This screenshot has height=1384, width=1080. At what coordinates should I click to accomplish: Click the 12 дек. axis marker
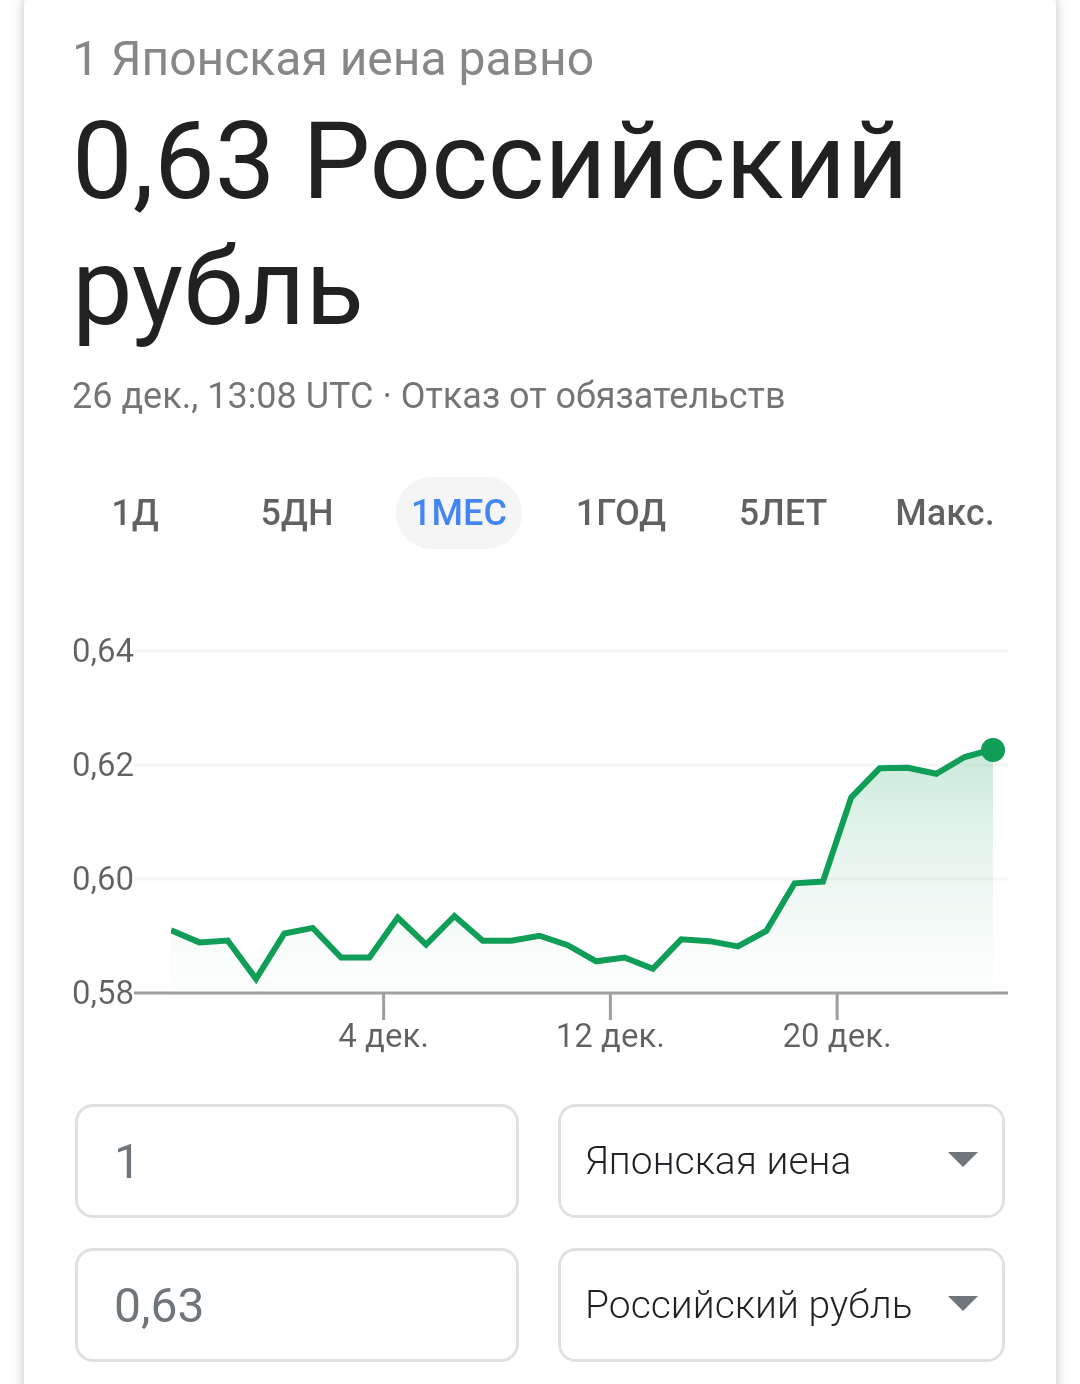(x=610, y=1036)
